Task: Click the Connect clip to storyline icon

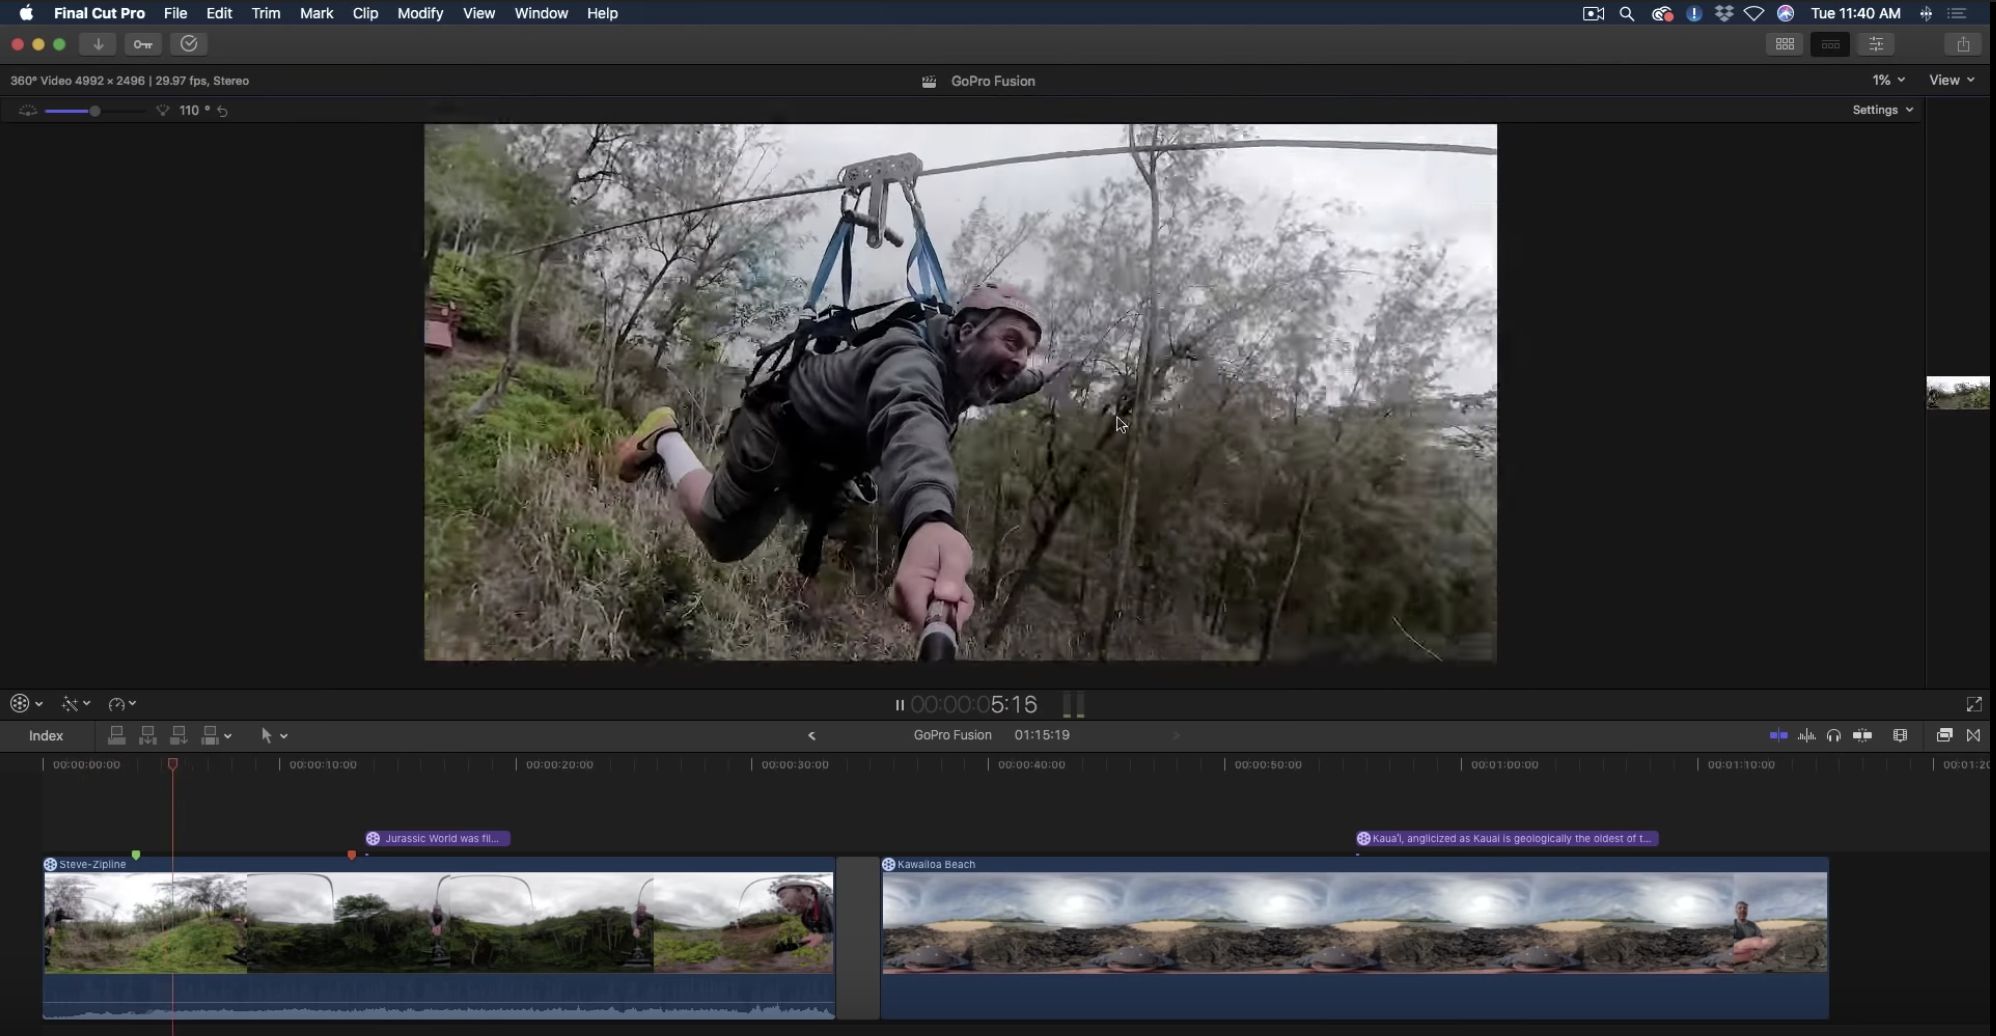Action: (x=116, y=736)
